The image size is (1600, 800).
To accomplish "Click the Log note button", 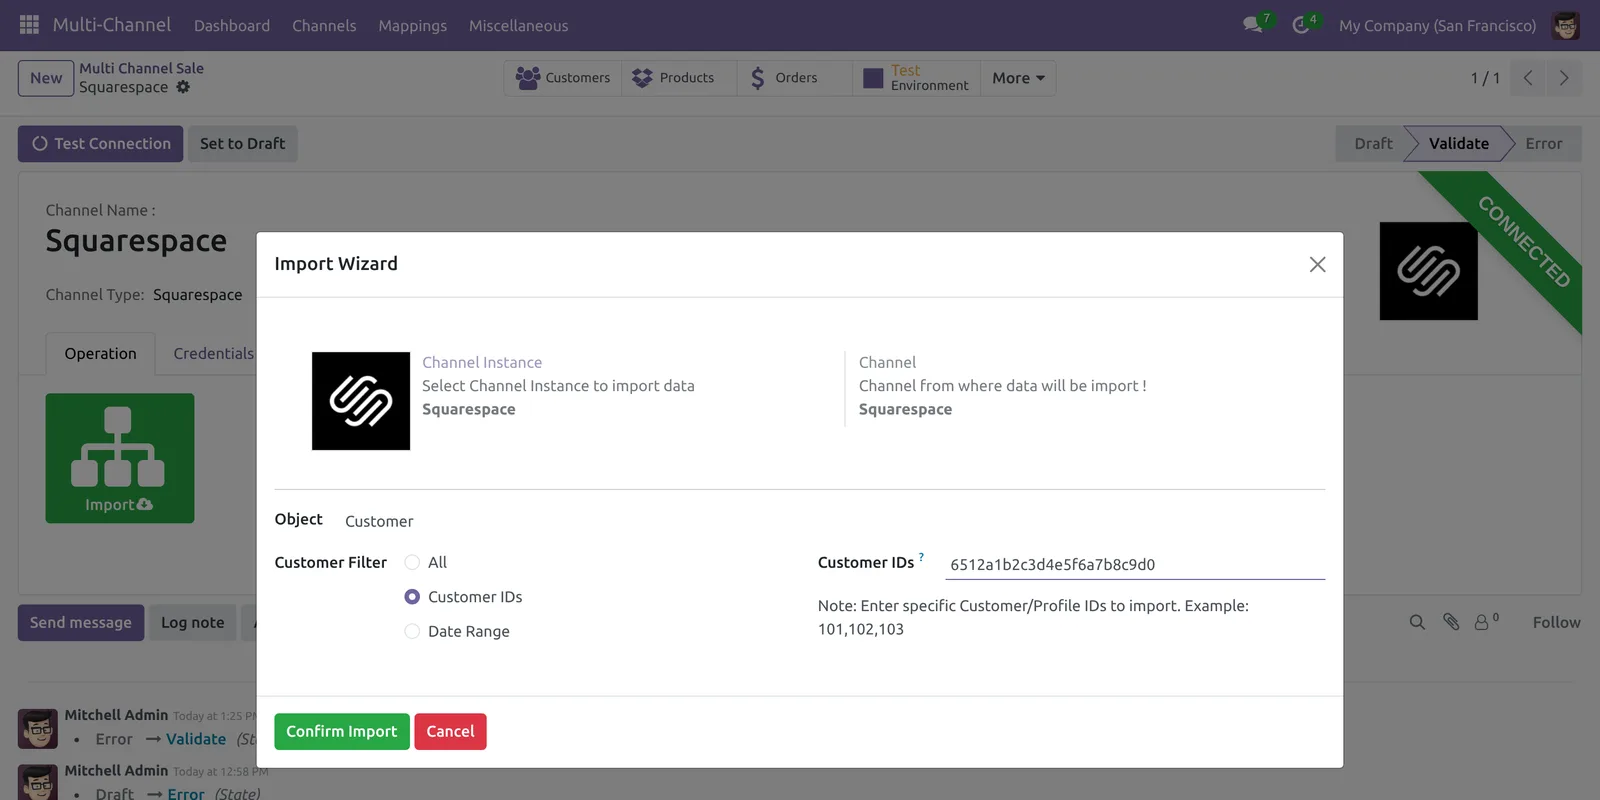I will tap(193, 622).
